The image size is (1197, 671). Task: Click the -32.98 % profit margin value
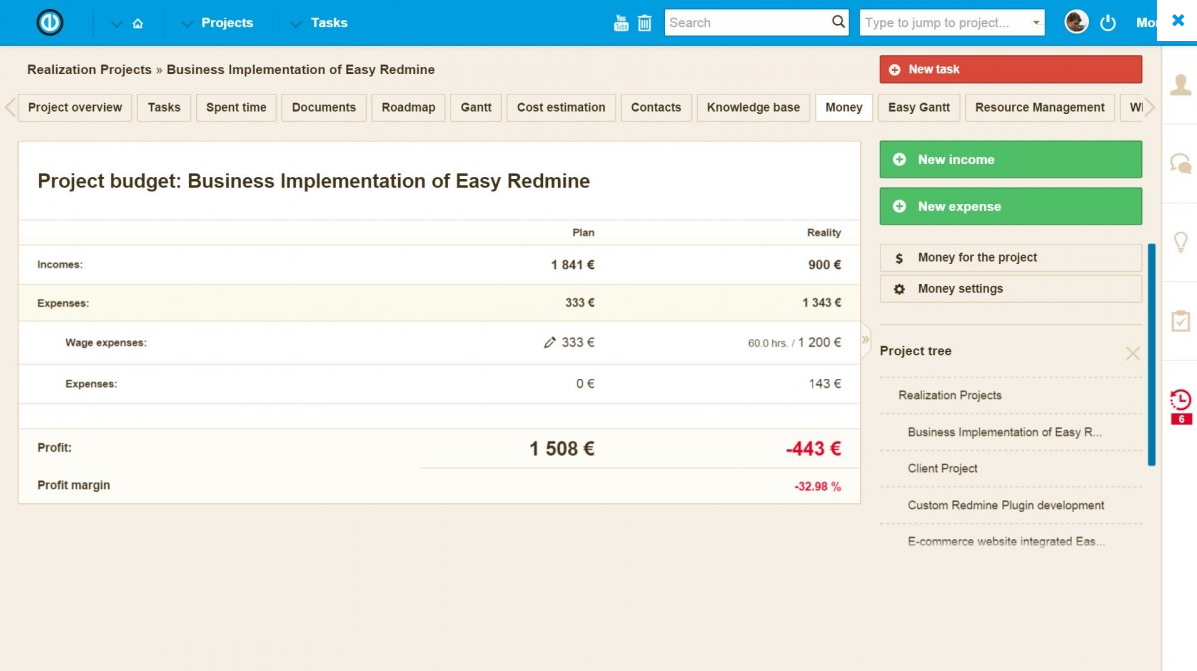[x=818, y=486]
